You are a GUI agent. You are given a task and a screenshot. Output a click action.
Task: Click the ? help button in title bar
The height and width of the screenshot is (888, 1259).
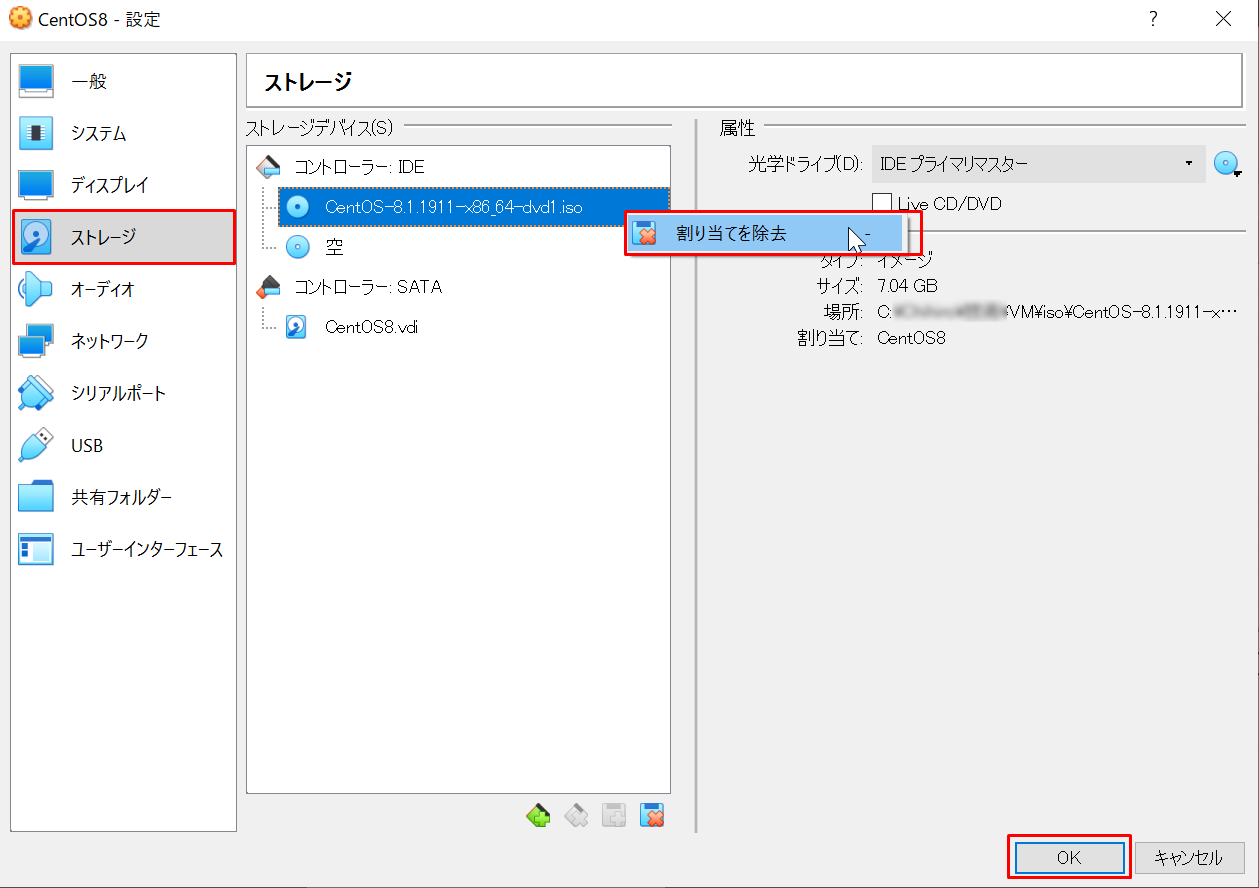coord(1153,19)
